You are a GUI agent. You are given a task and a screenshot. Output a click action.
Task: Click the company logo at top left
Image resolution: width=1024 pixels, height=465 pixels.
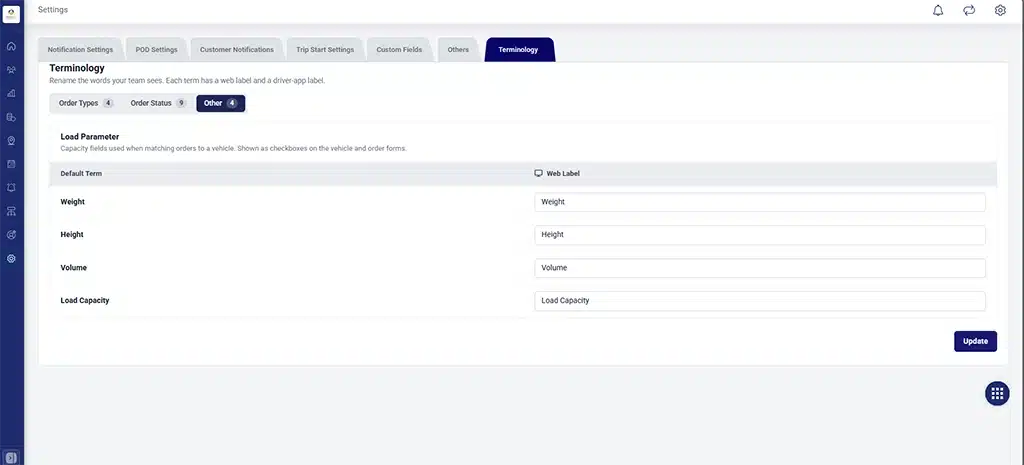pos(11,14)
